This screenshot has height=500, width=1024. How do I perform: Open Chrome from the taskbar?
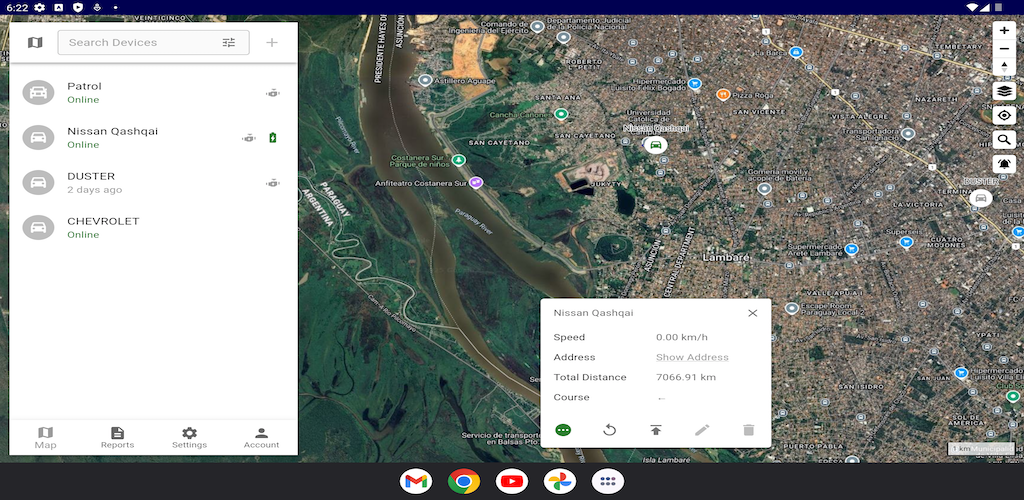point(464,482)
